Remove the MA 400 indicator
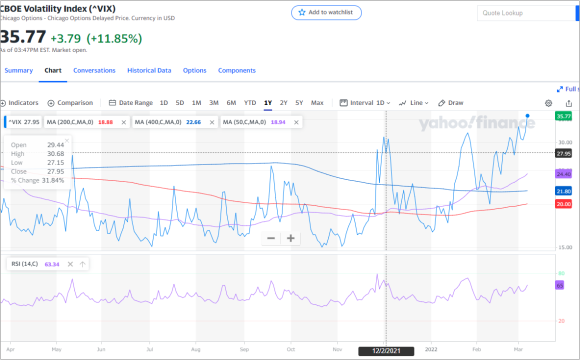Screen dimensions: 580x360 [x=212, y=122]
